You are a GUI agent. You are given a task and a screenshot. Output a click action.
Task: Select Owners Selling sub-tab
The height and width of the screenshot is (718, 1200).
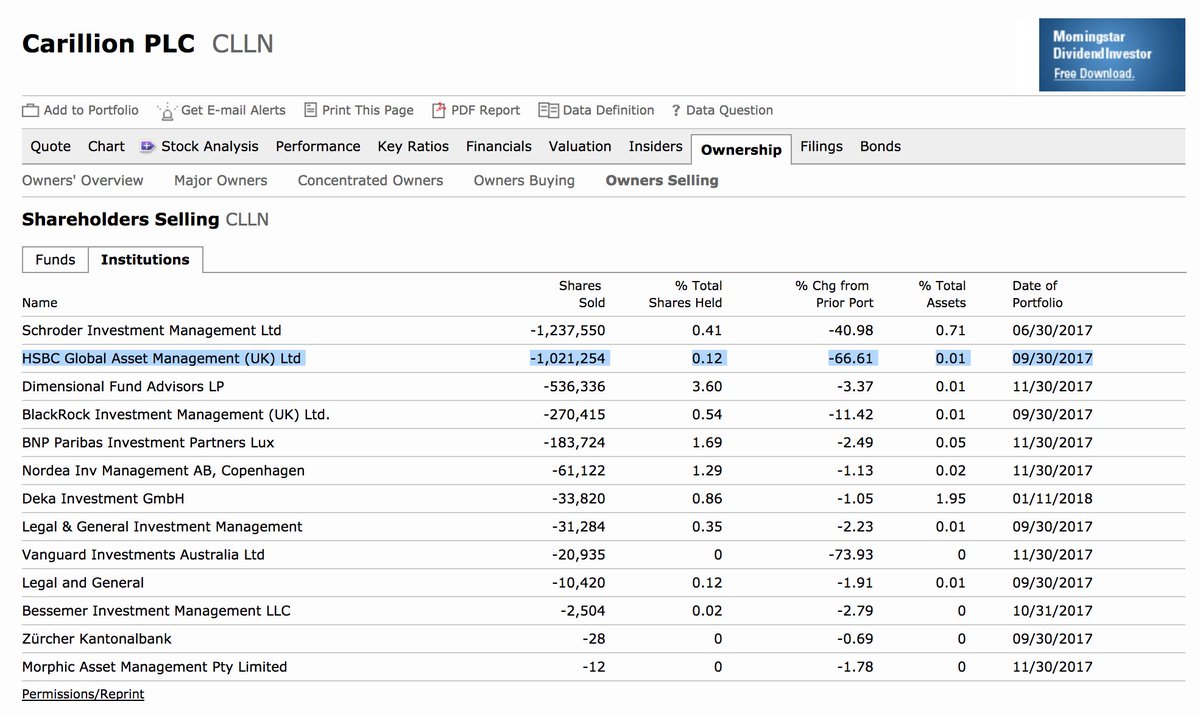coord(662,180)
